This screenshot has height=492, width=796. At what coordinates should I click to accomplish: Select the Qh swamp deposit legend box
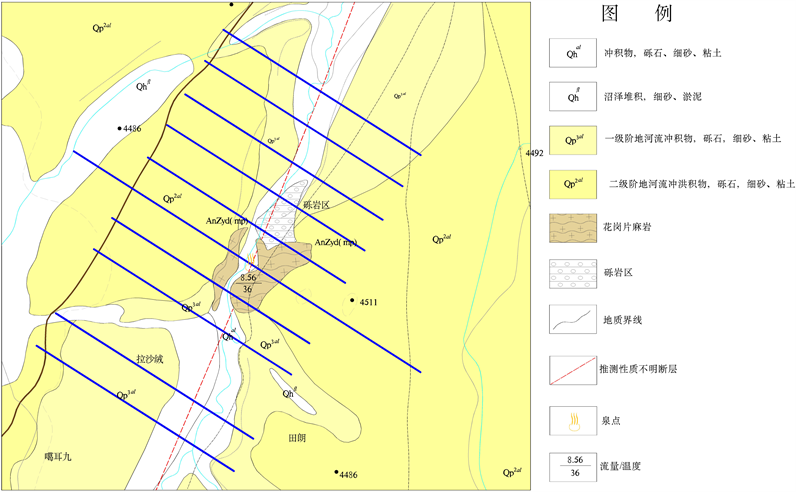pyautogui.click(x=573, y=96)
